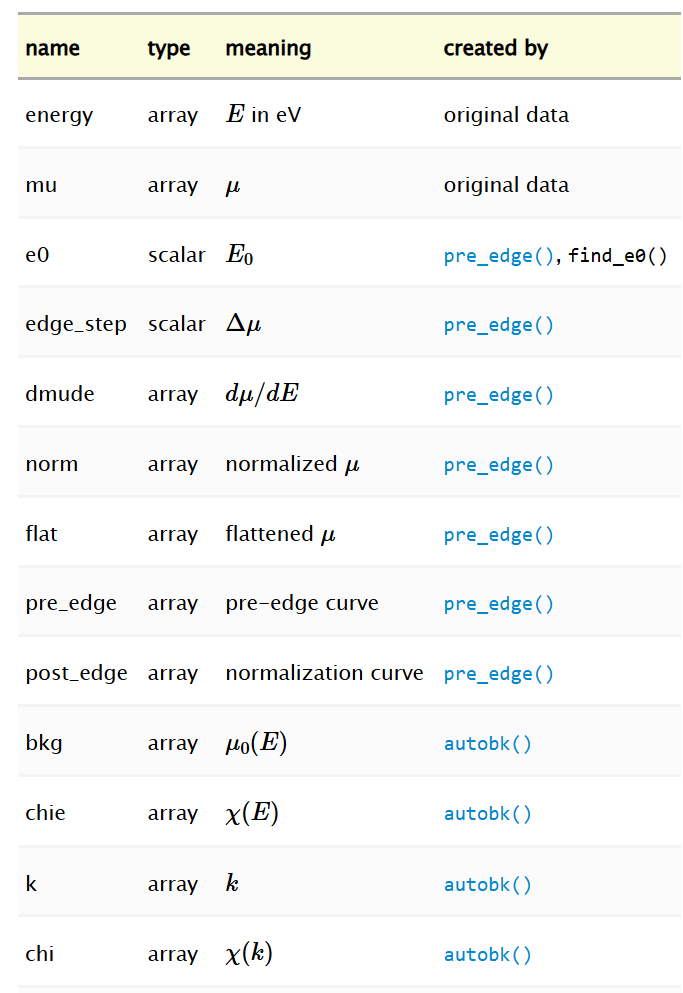Screen dimensions: 683x993
Task: Follow autobk() link in chie row
Action: tap(487, 814)
